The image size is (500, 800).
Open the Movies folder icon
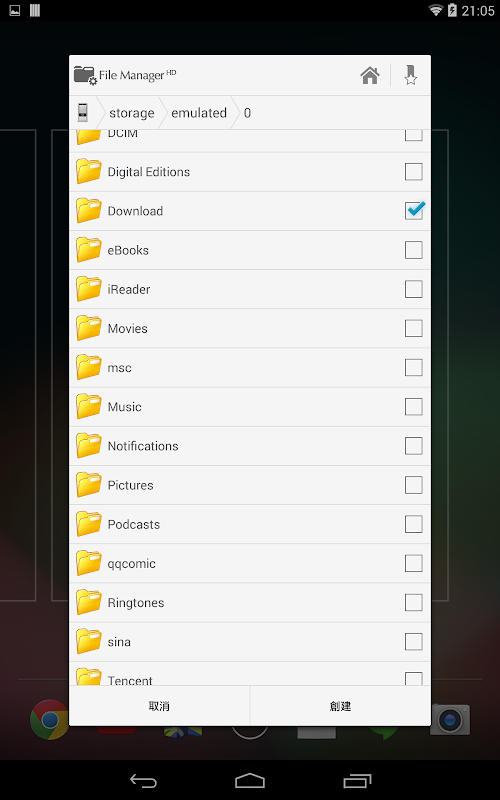pos(89,328)
